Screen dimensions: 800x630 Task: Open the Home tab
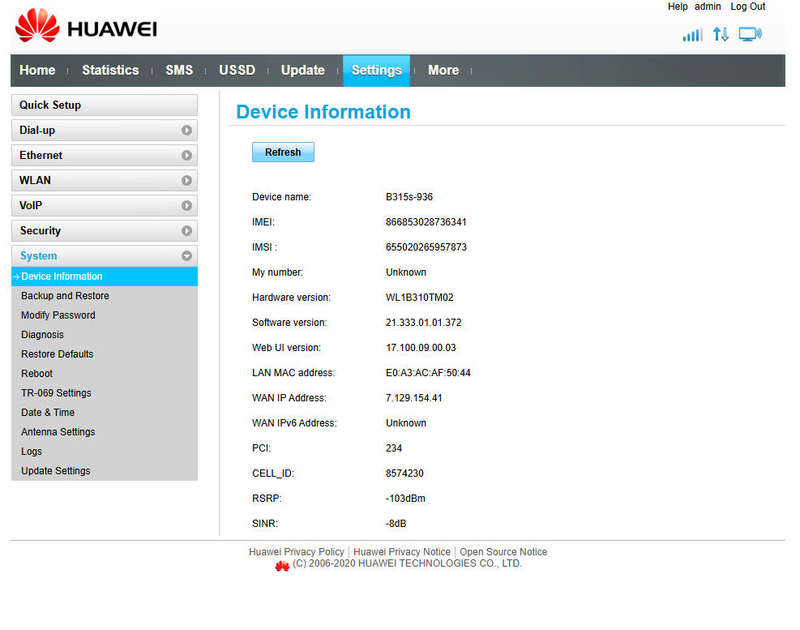tap(37, 70)
